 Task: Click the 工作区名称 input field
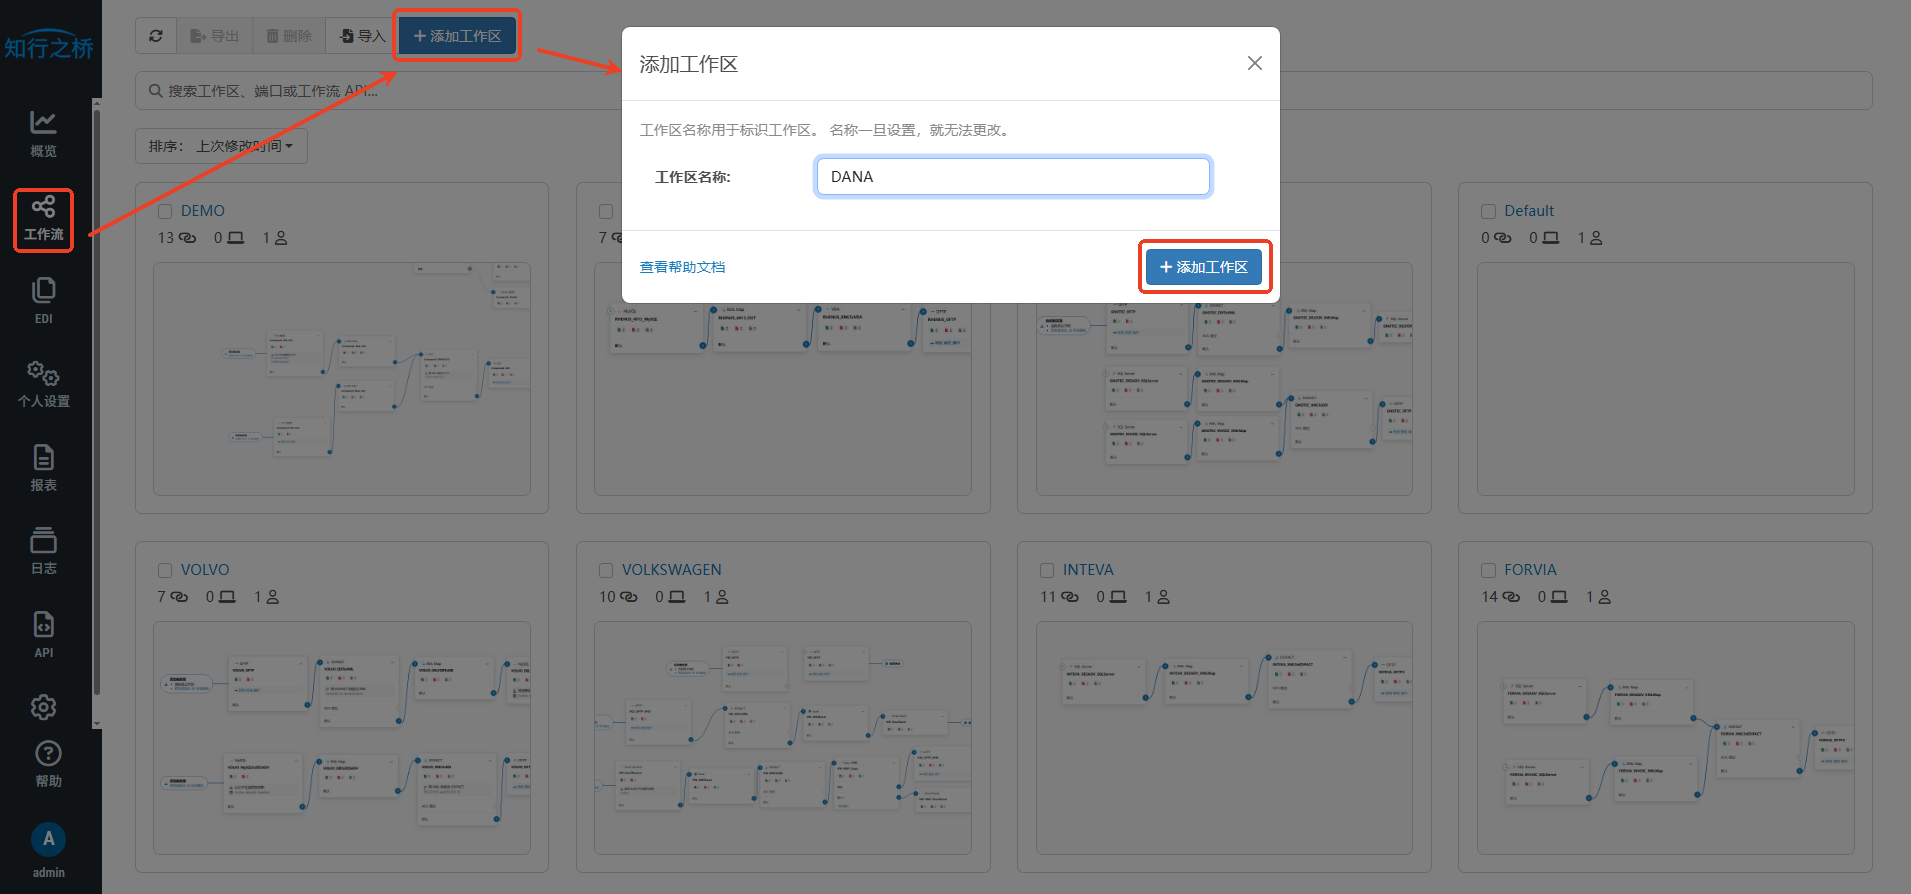[x=1013, y=177]
